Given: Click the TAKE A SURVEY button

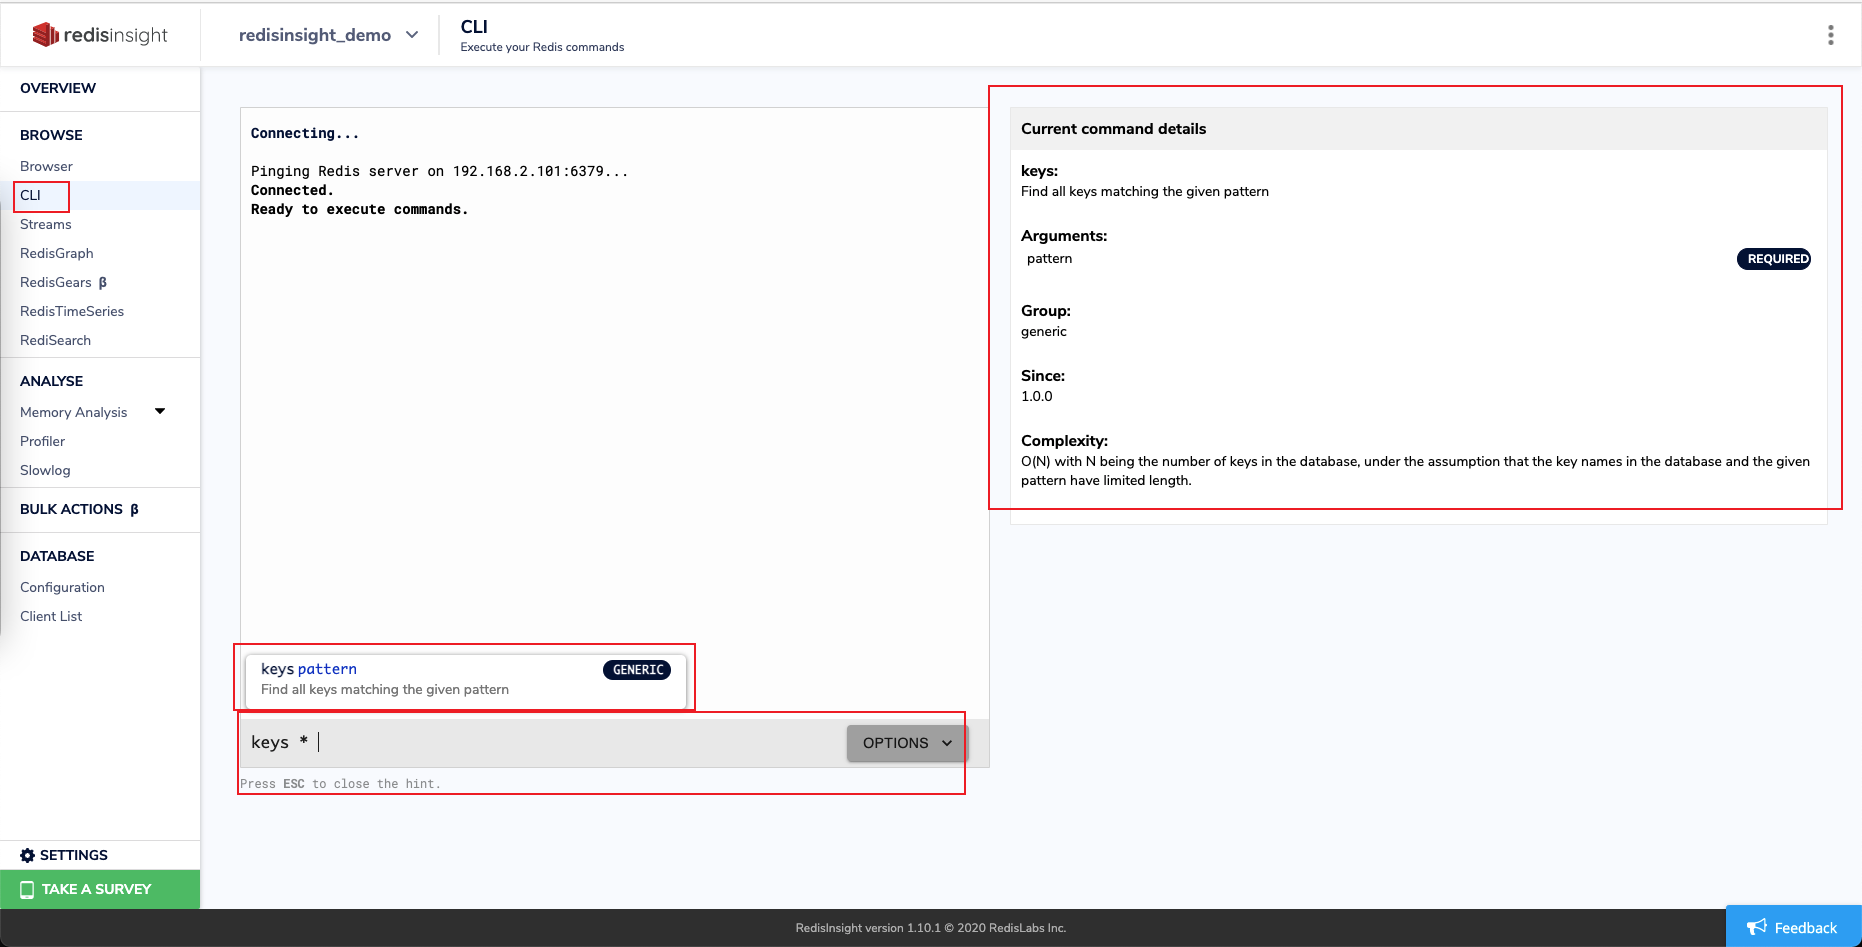Looking at the screenshot, I should (100, 889).
